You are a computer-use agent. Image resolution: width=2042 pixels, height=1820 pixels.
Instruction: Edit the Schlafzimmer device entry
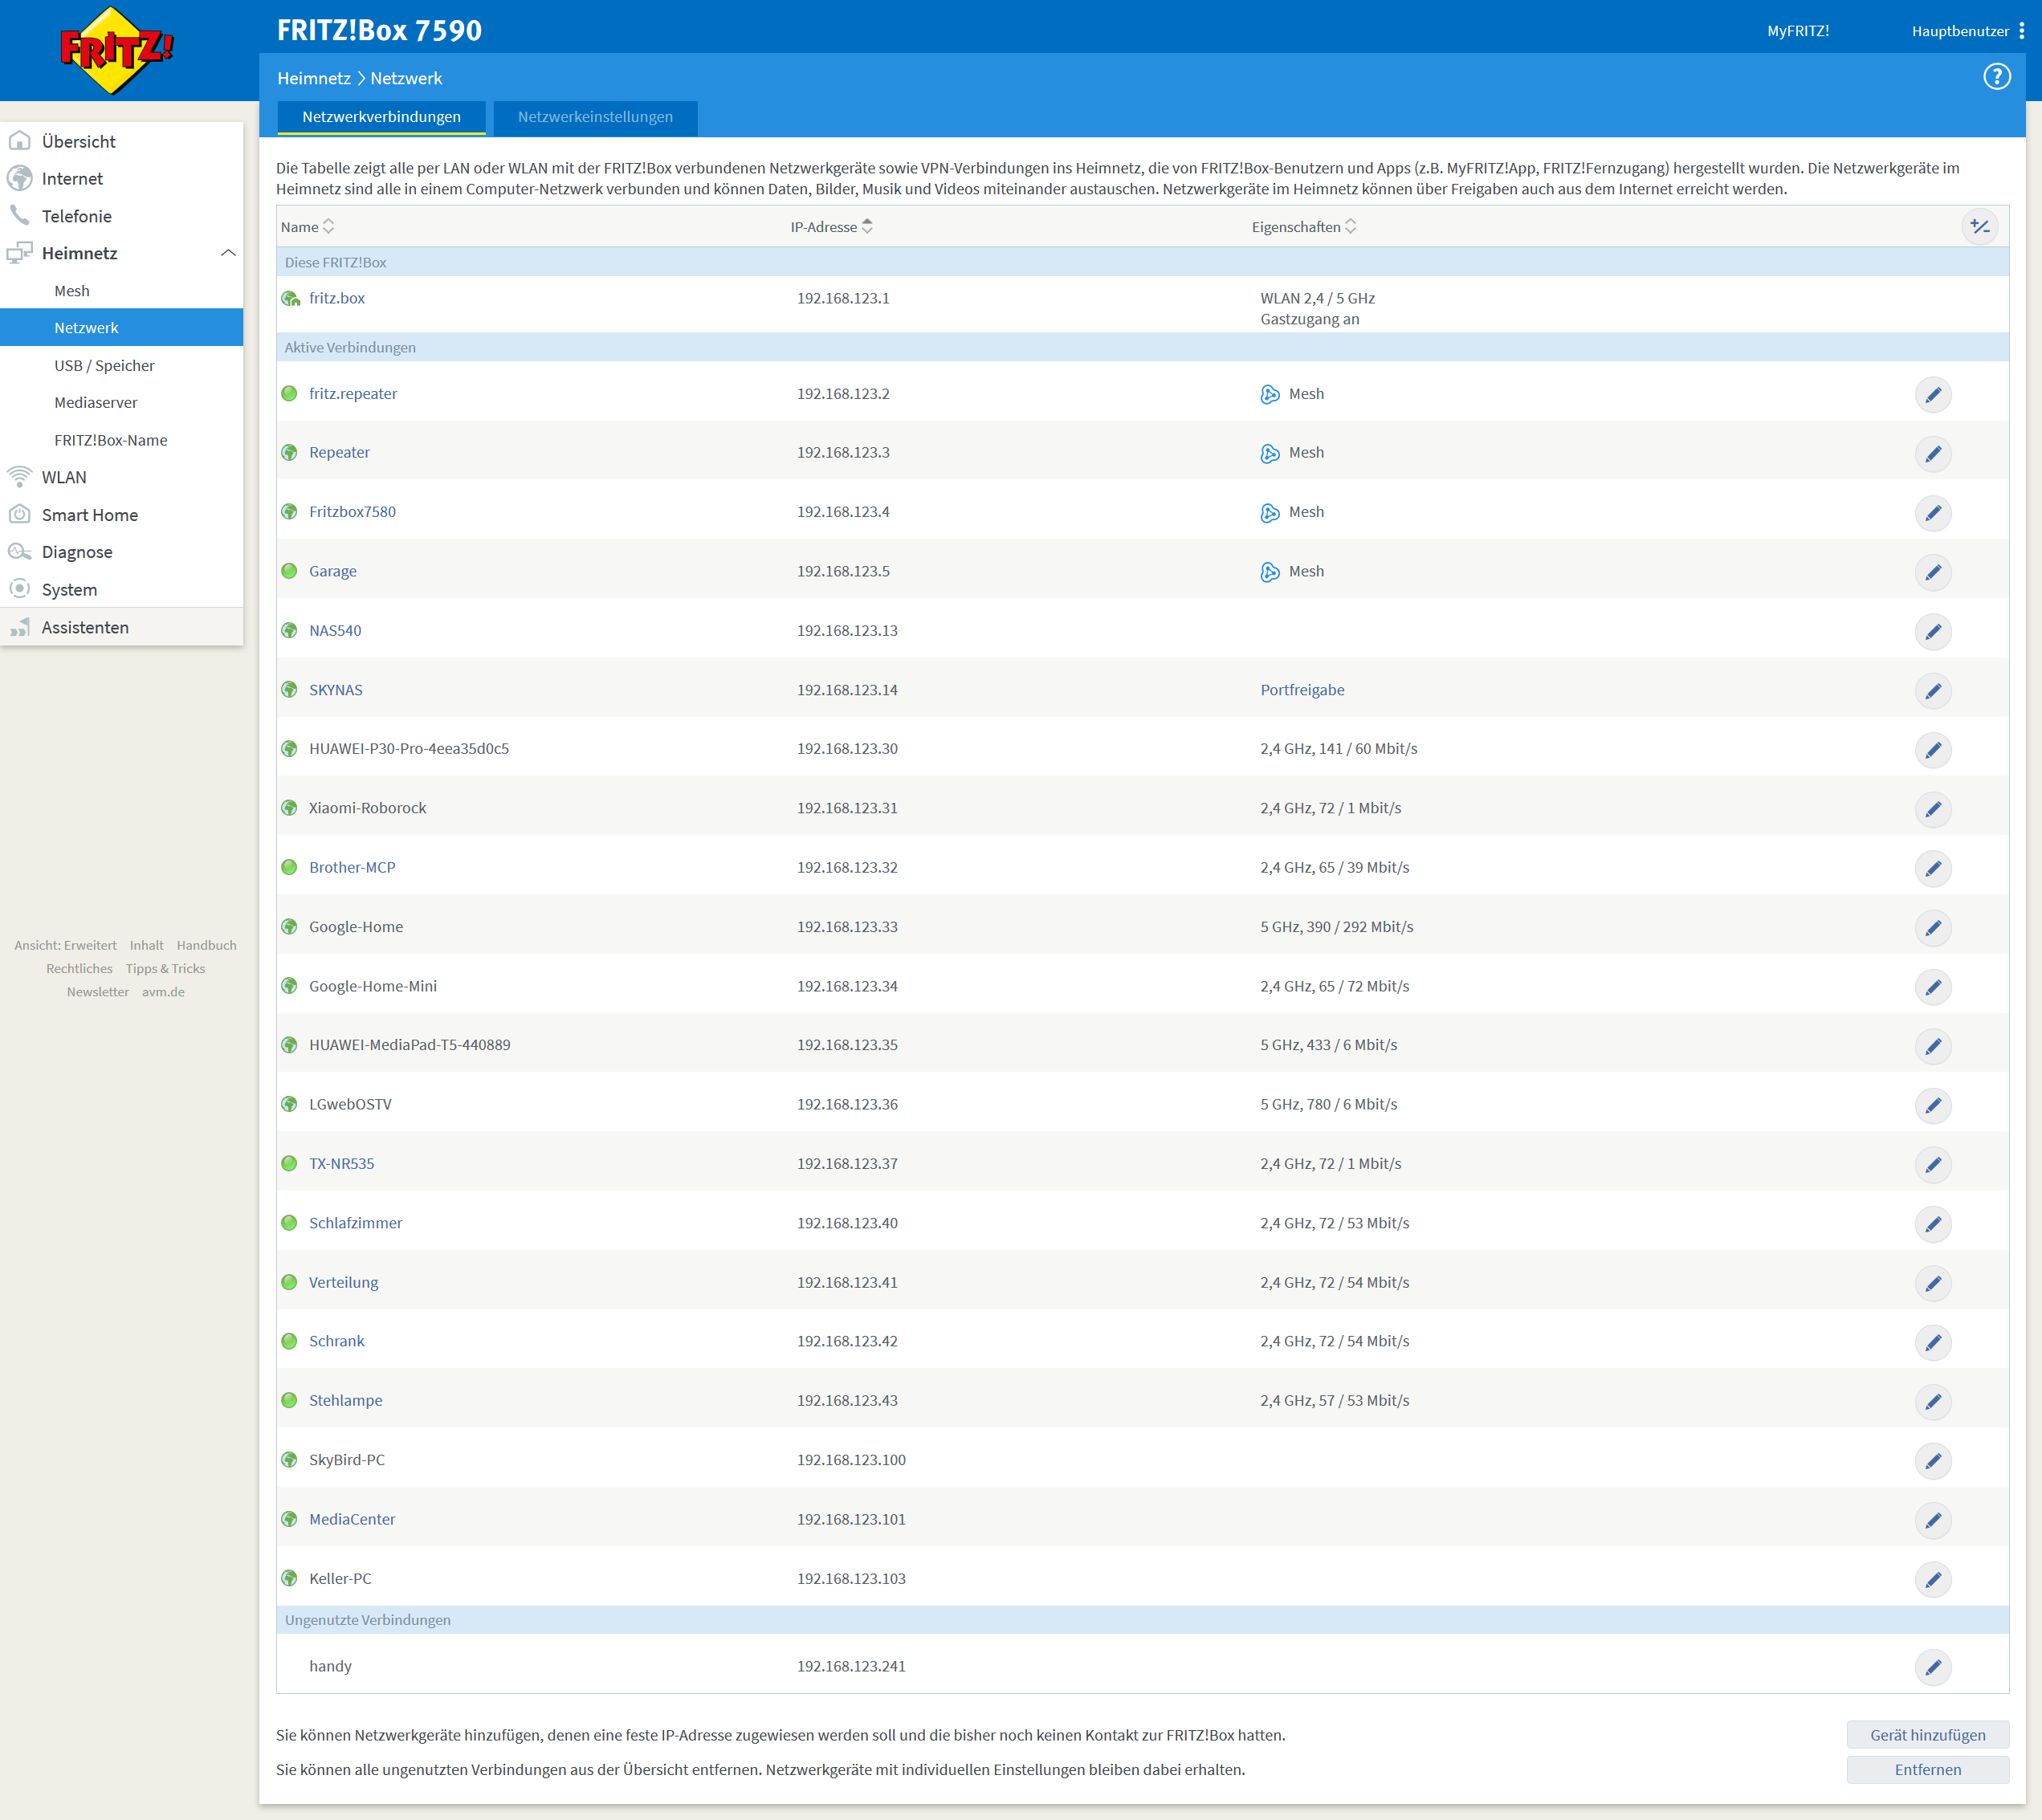pos(1933,1224)
